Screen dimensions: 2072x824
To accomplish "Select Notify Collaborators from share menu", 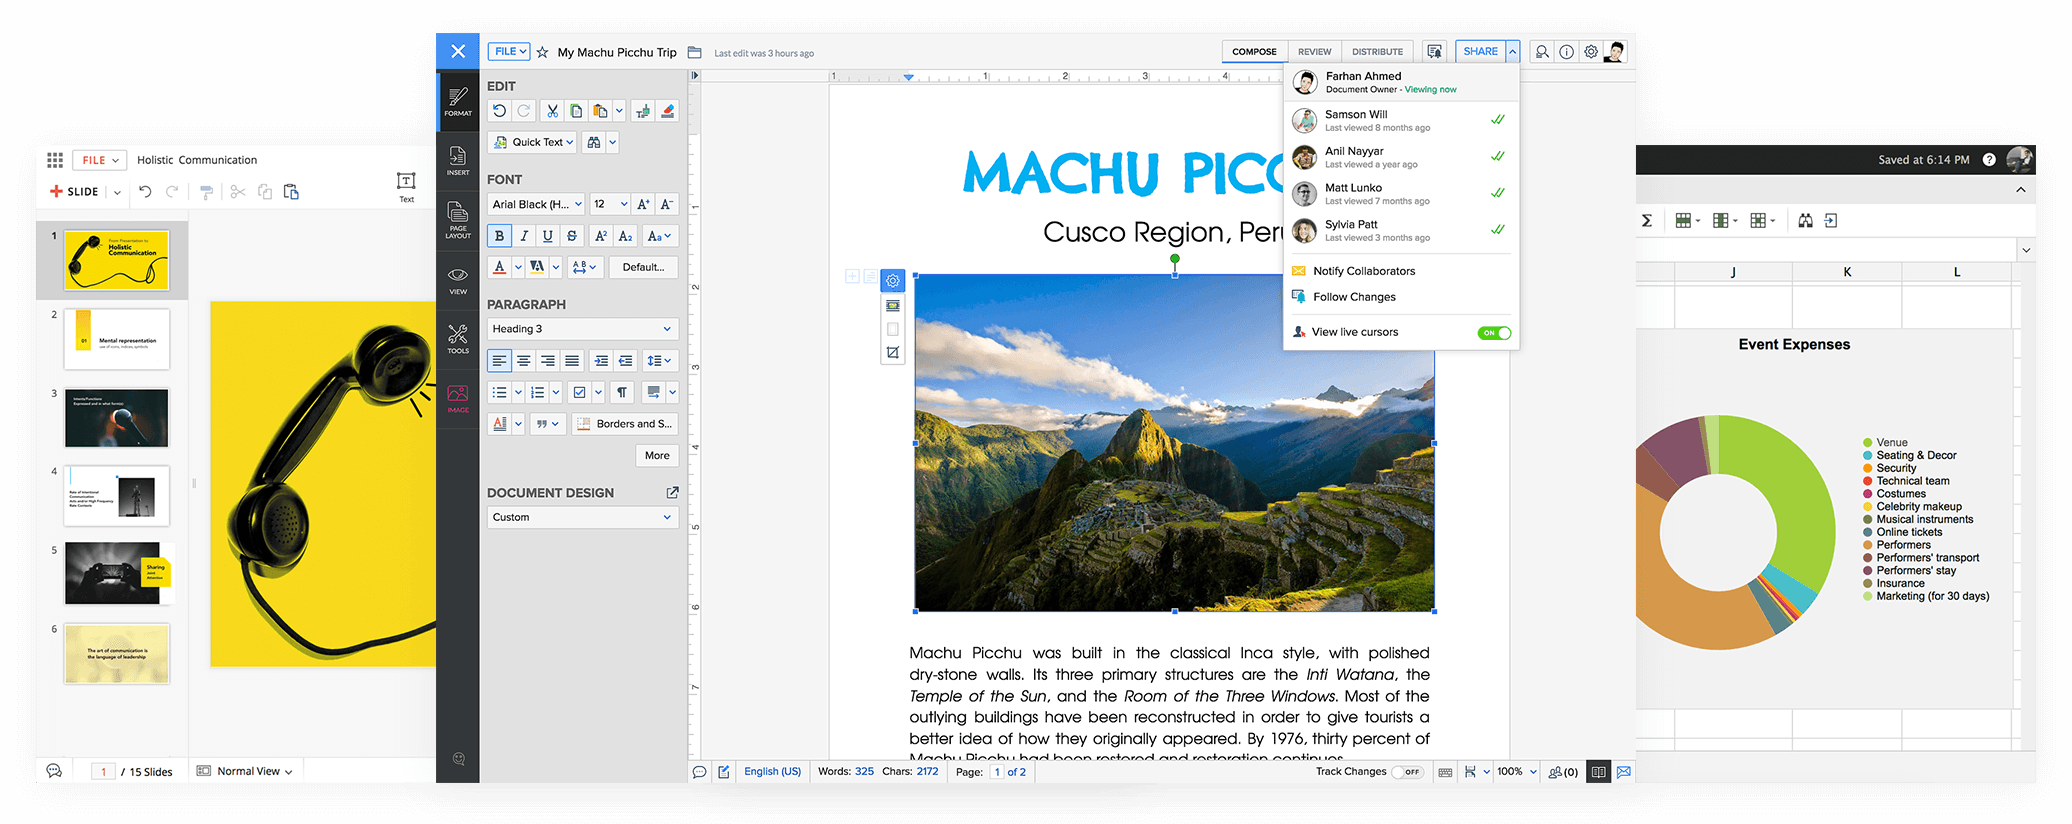I will coord(1364,271).
